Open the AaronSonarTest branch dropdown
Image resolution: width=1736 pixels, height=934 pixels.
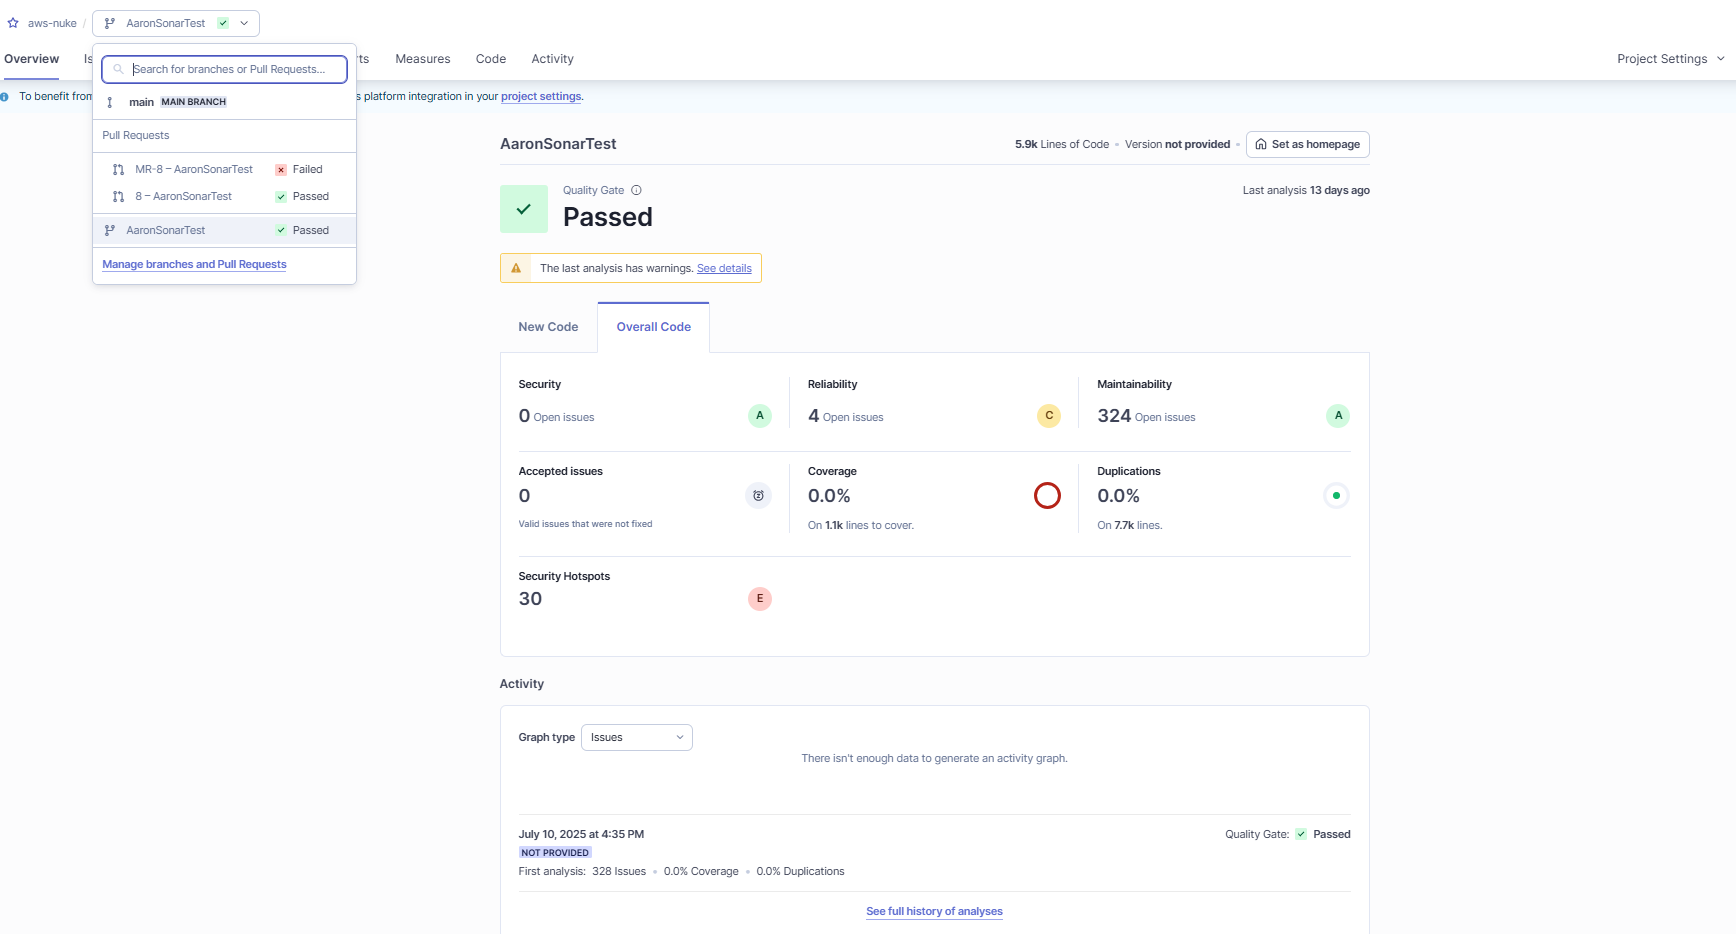176,23
